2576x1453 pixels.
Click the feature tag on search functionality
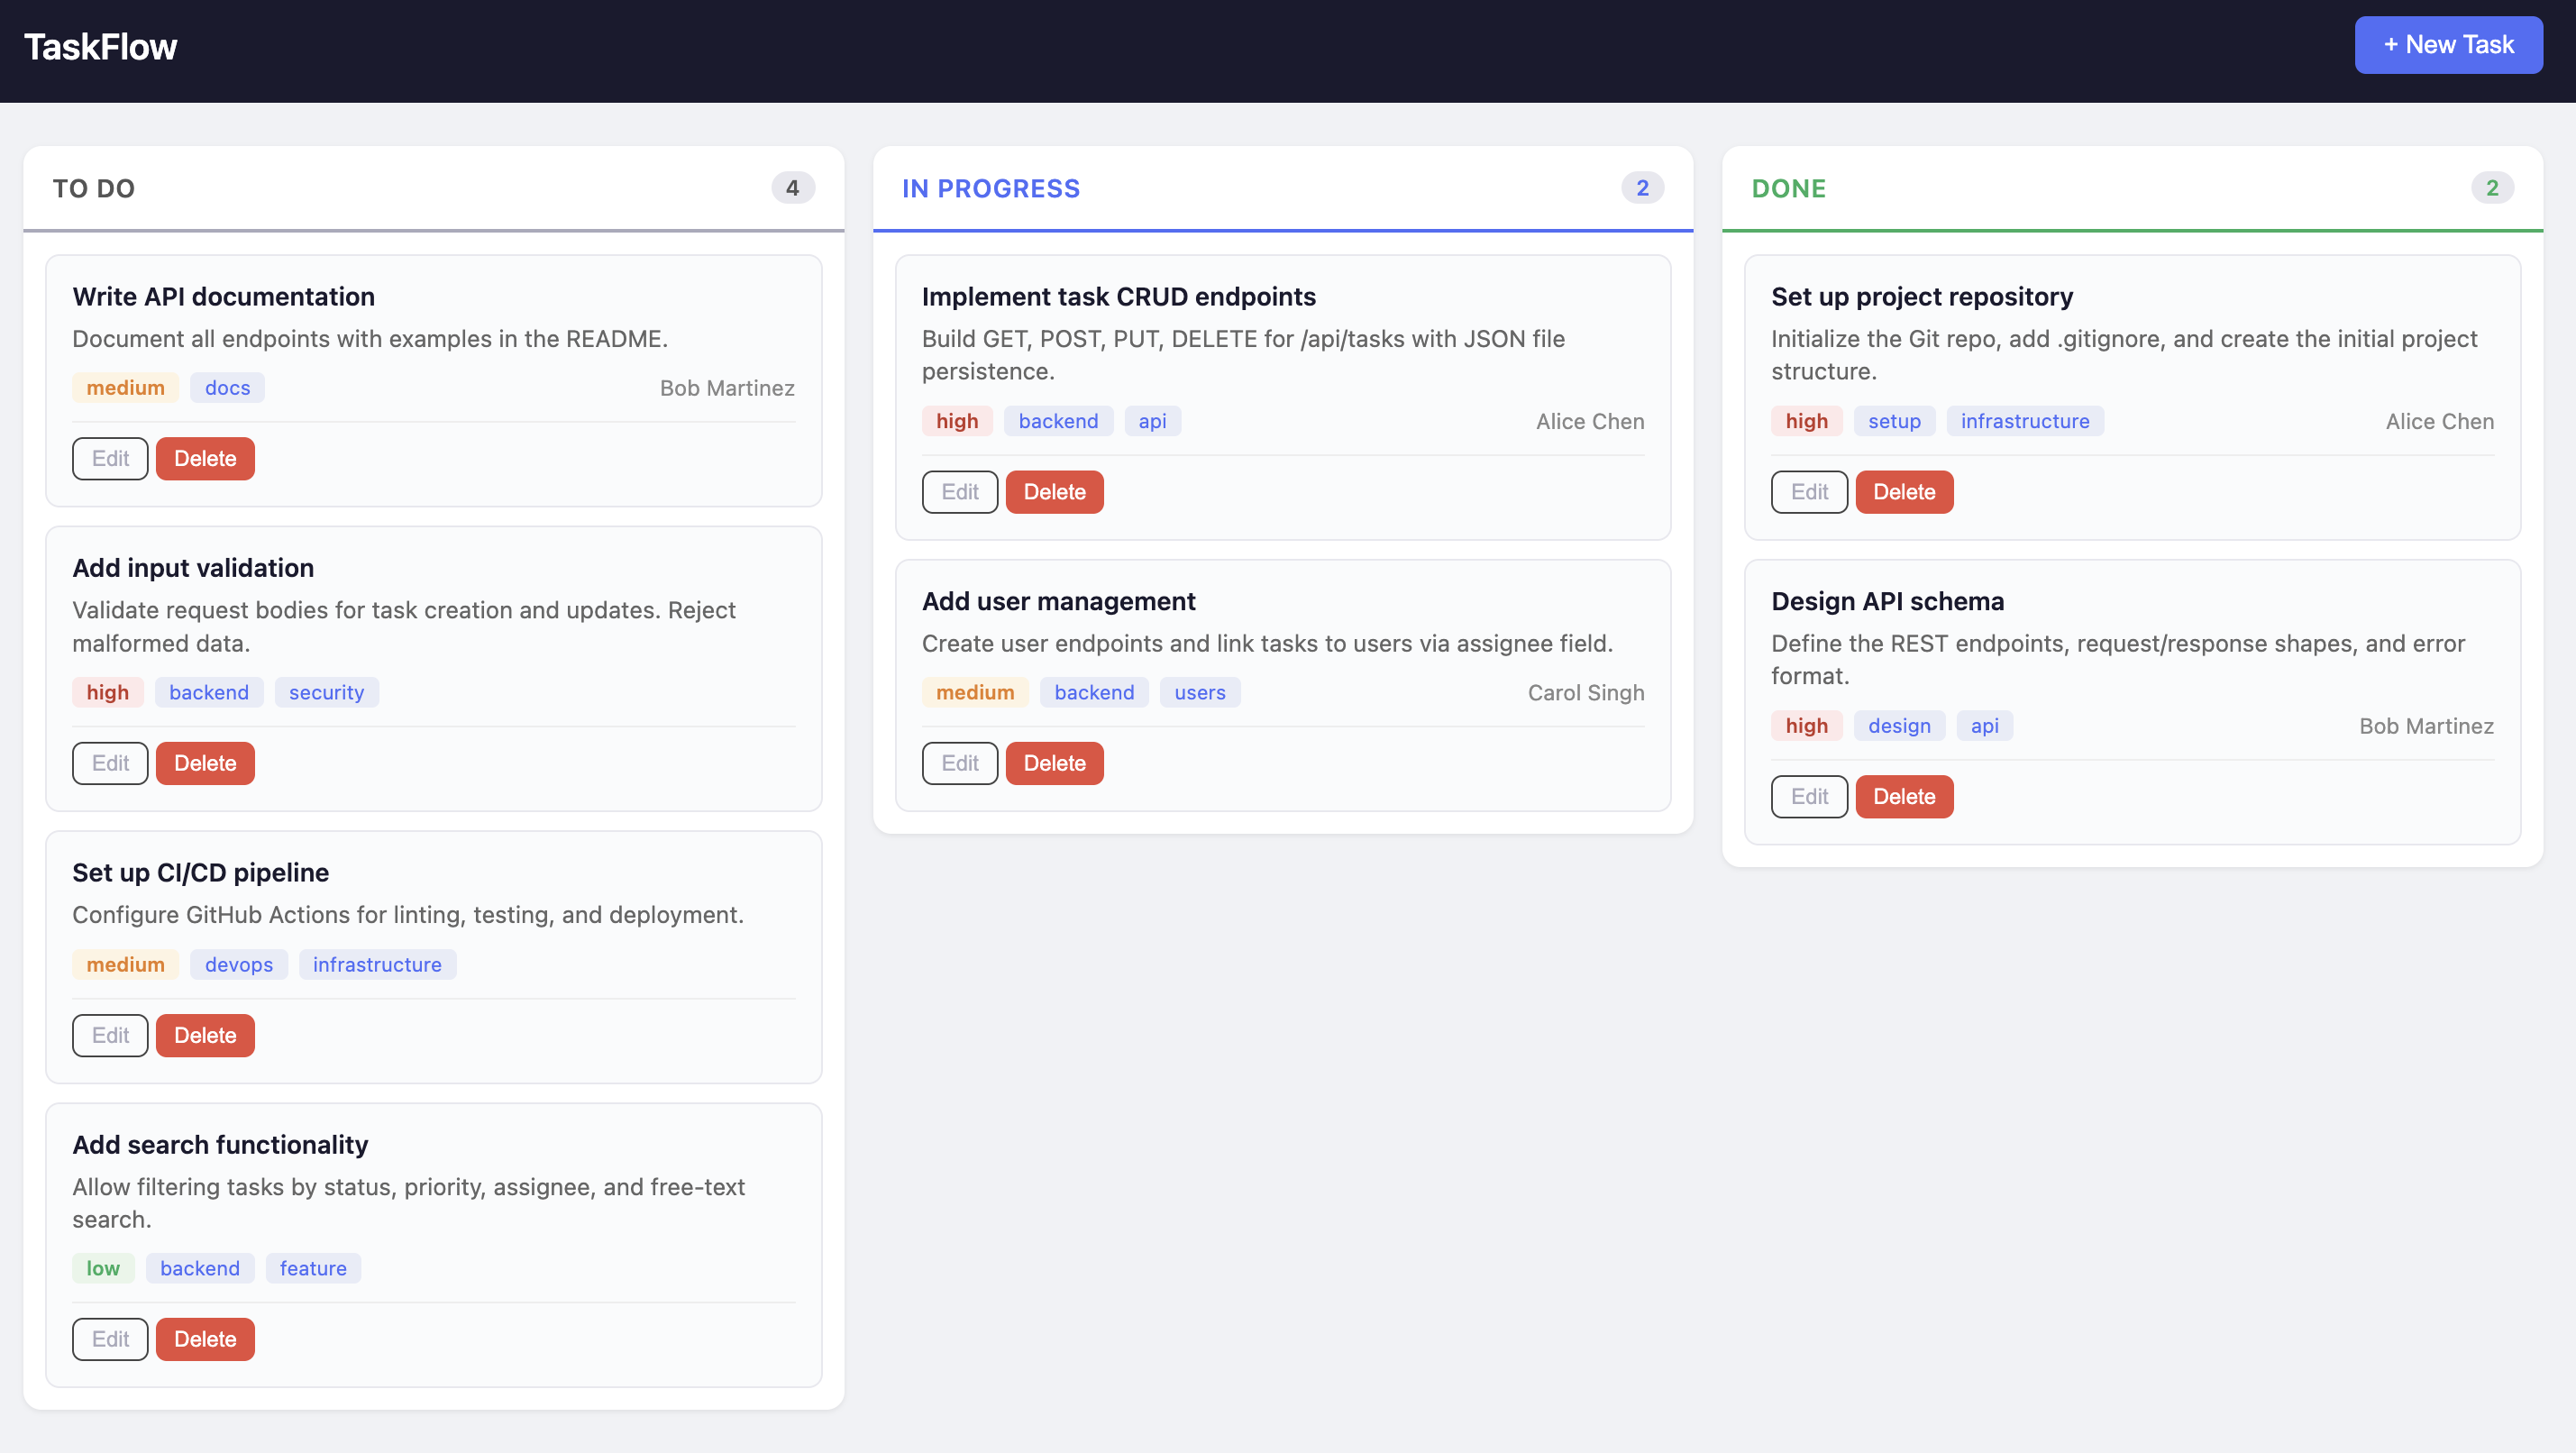point(313,1269)
